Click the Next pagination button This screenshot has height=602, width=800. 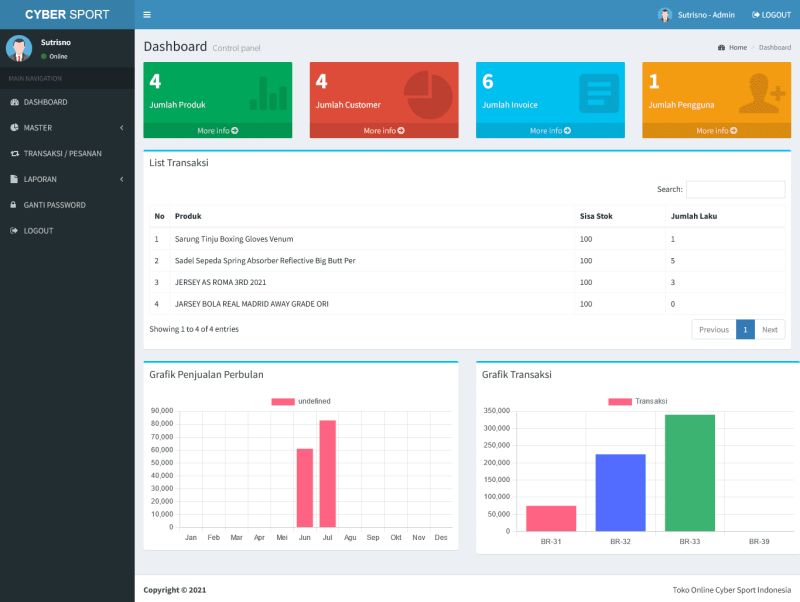point(770,330)
